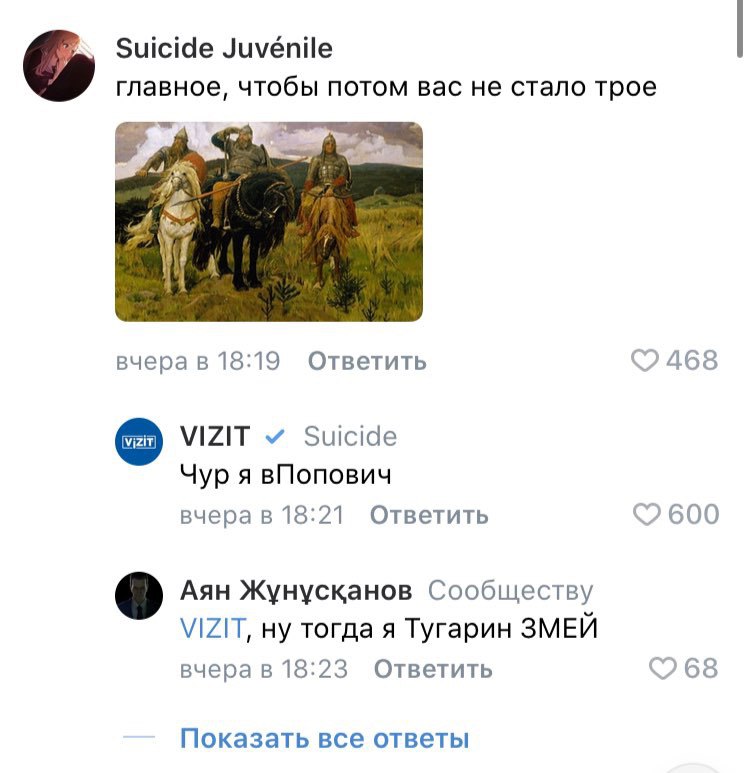The height and width of the screenshot is (773, 748).
Task: Open Suicide Juvénile's profile name link
Action: click(x=224, y=48)
